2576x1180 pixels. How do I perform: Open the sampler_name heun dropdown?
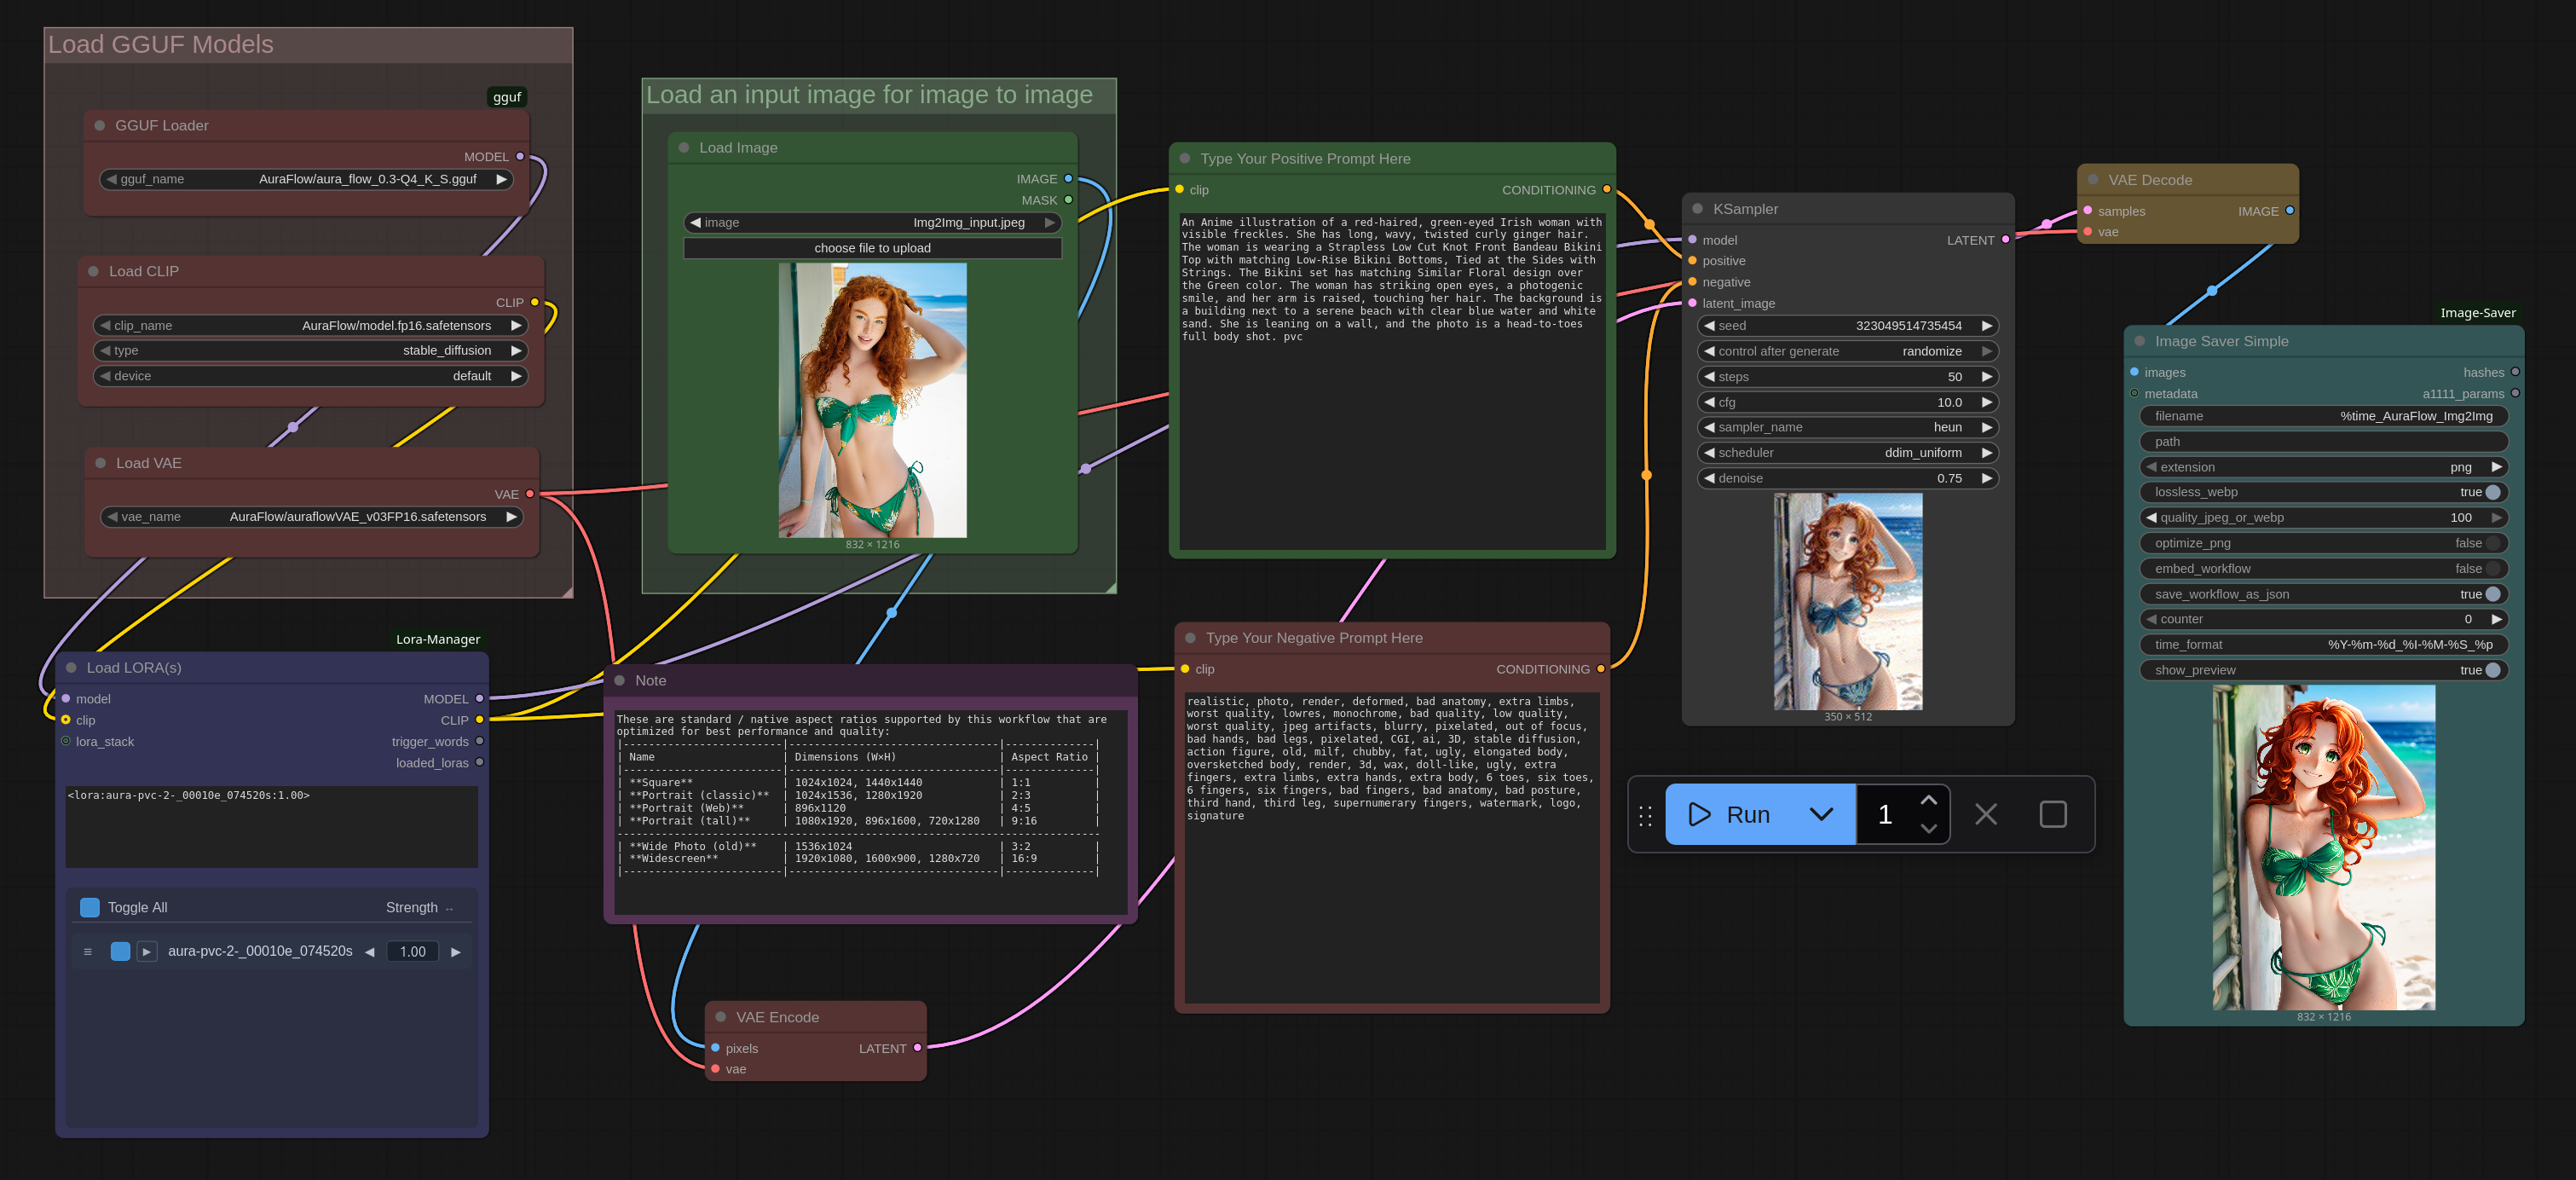pos(1846,427)
